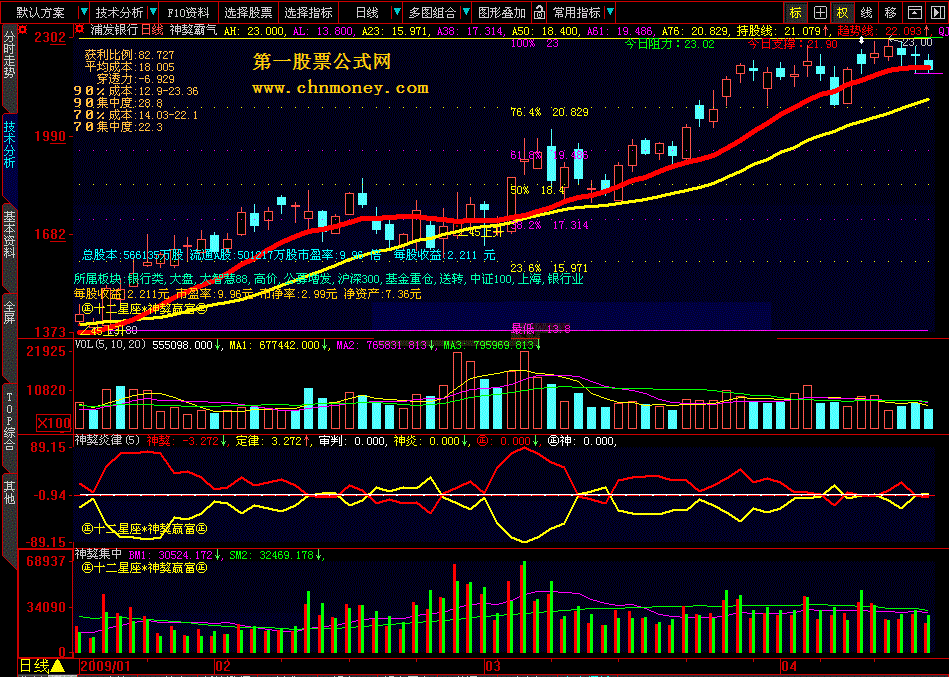Toggle the 移 move chart button
Viewport: 949px width, 677px height.
890,12
